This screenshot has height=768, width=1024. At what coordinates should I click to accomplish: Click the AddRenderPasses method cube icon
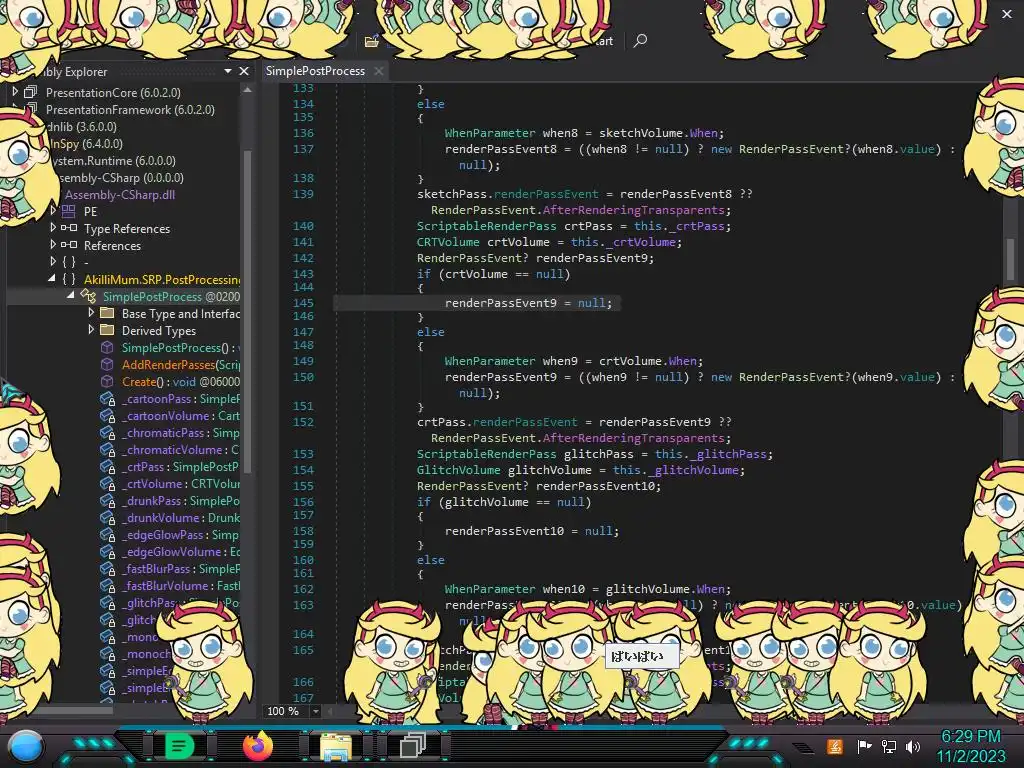[x=107, y=364]
